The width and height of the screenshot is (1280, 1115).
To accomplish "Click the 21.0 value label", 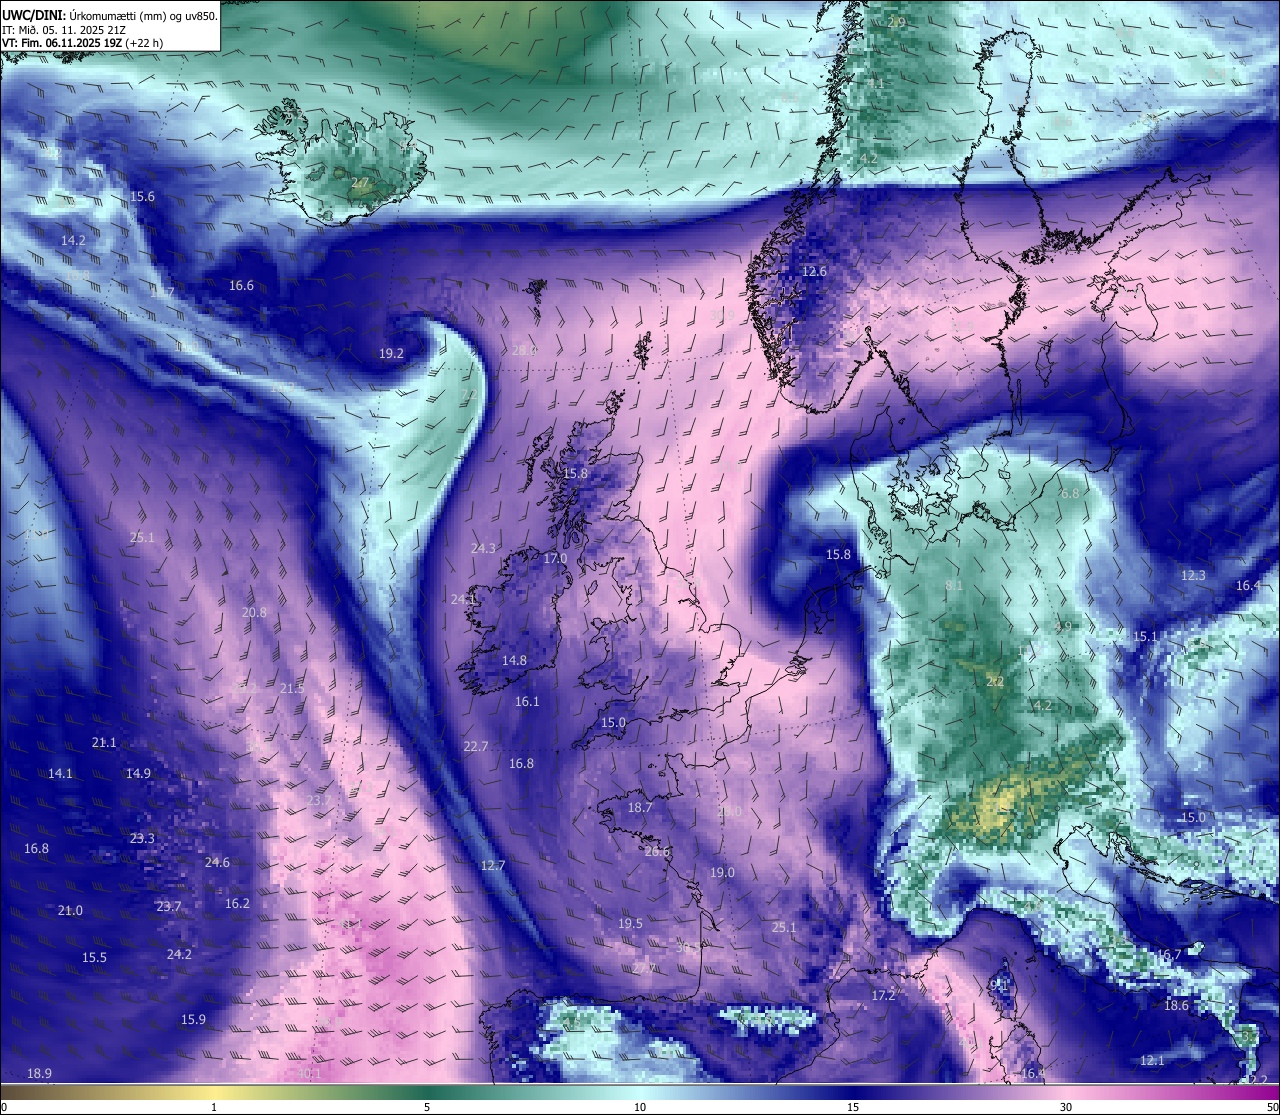I will pos(70,911).
